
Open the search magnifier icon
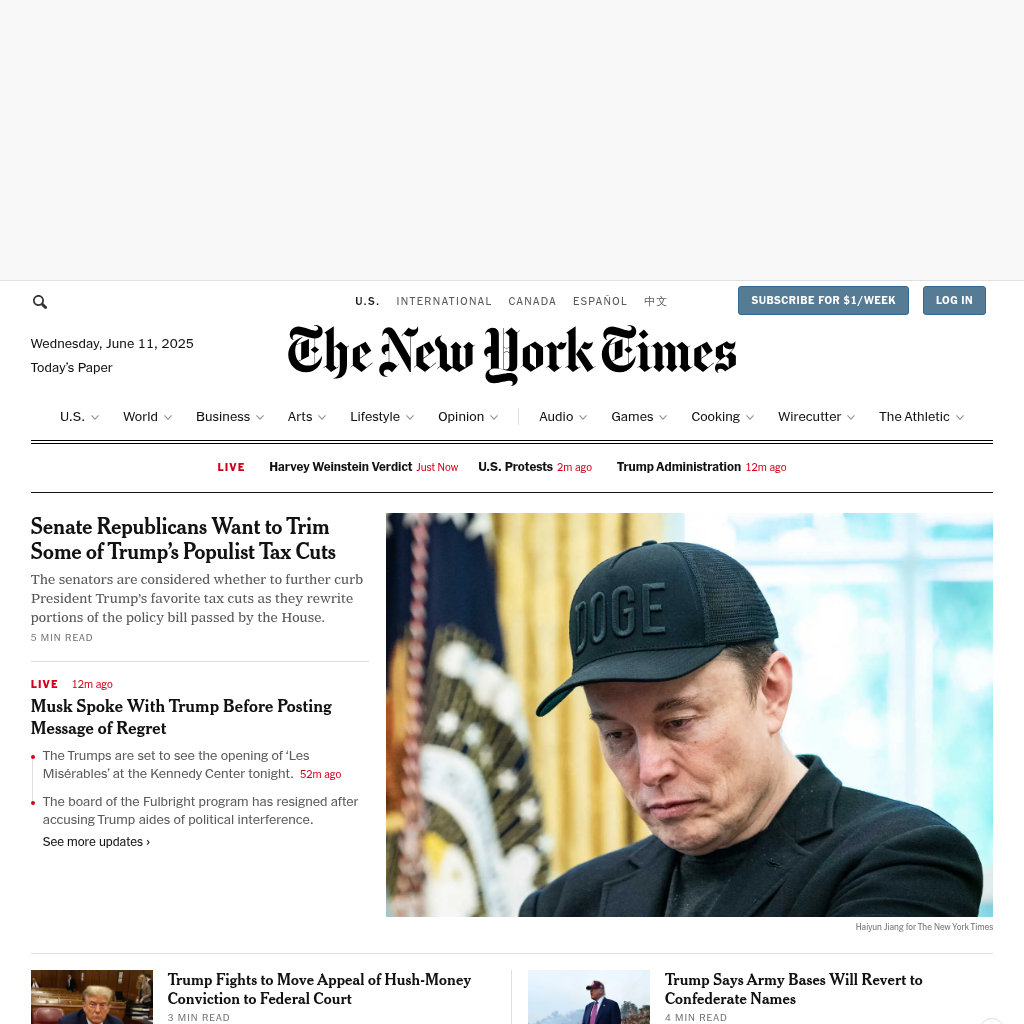coord(40,302)
